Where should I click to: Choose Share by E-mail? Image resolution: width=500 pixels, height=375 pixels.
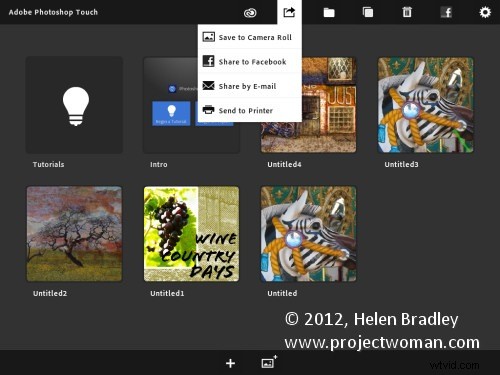(250, 86)
